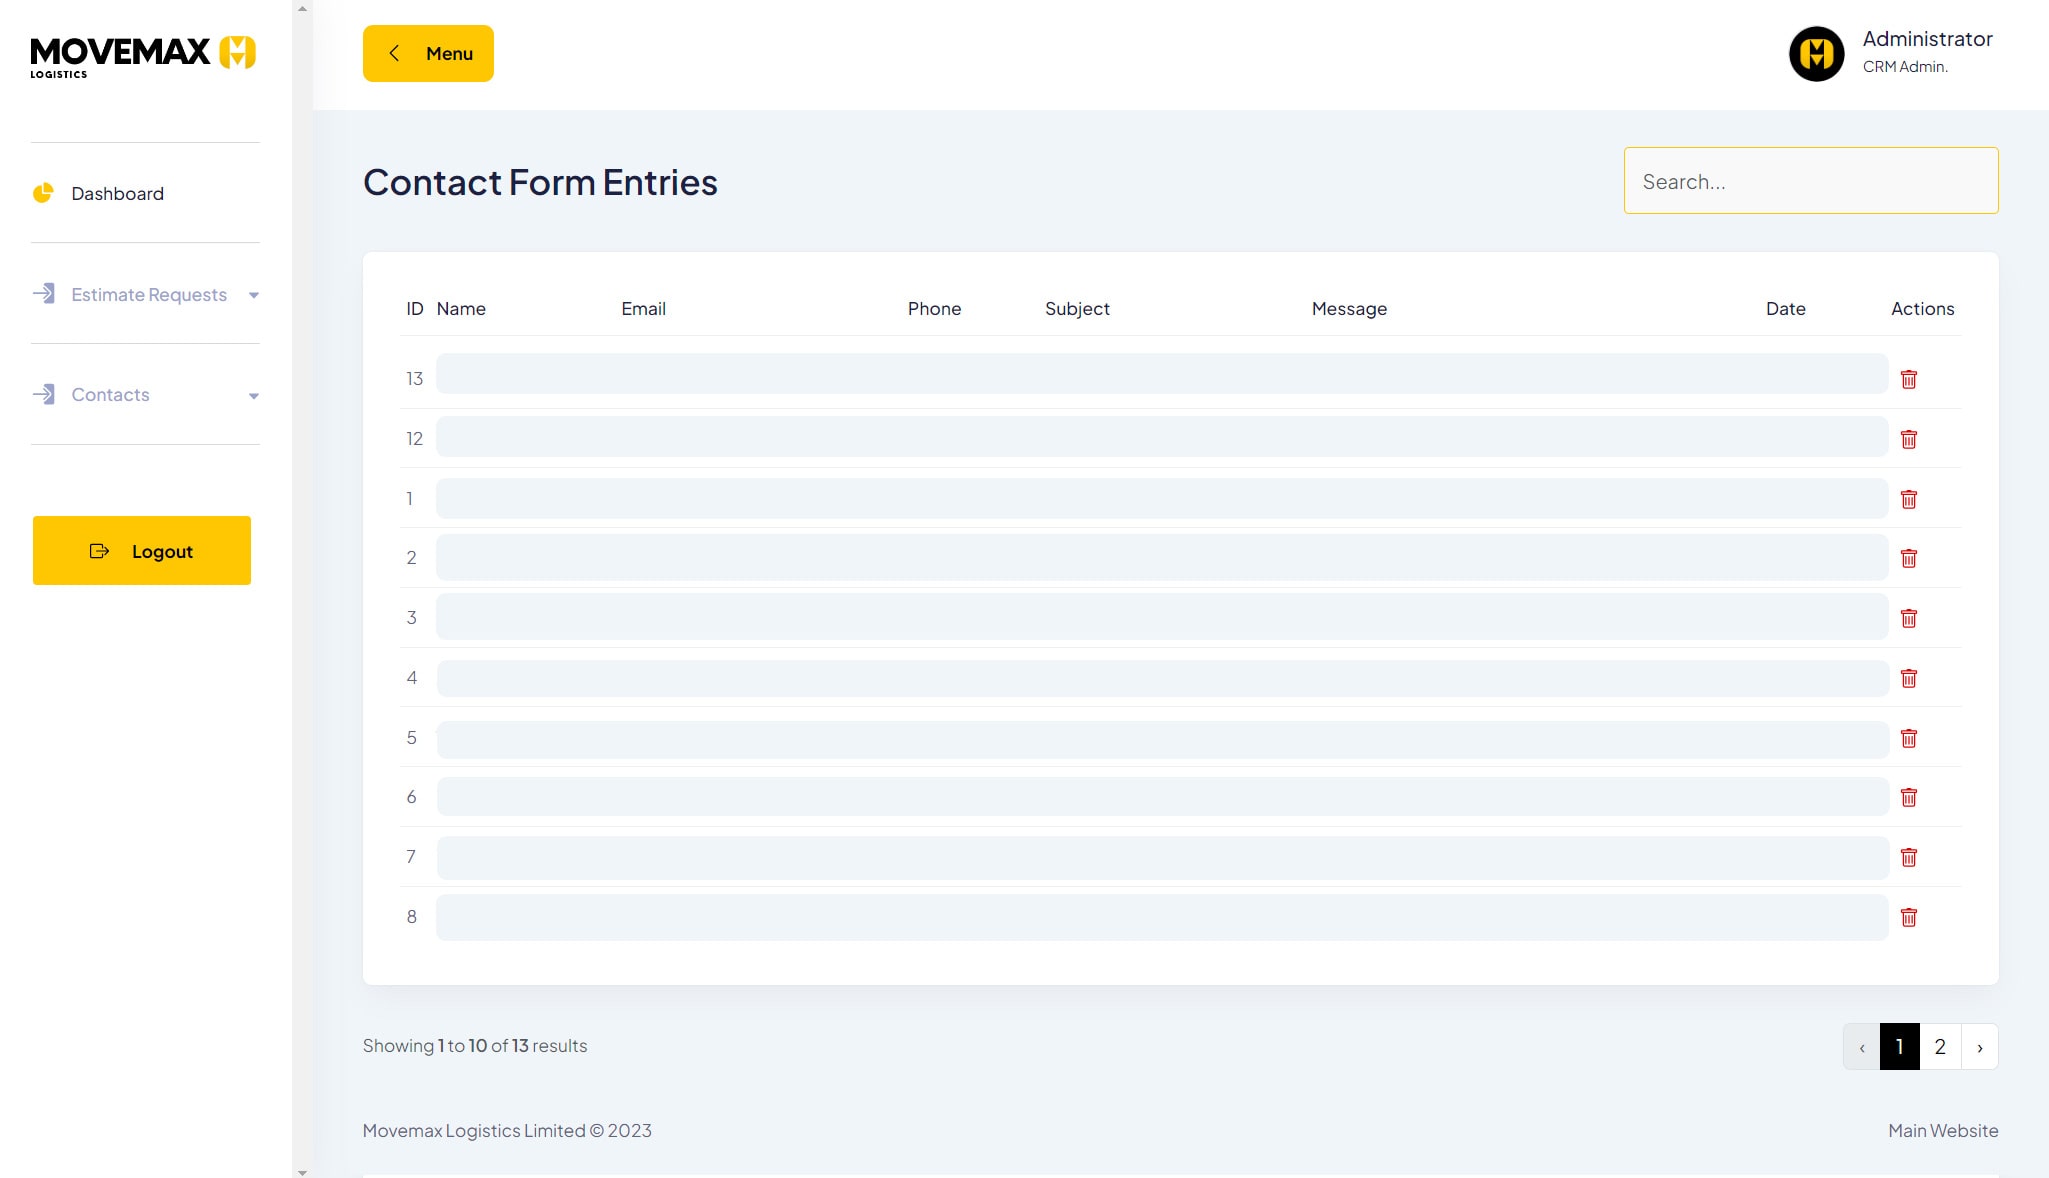Click next page arrow in pagination
Screen dimensions: 2049x1178
[x=1979, y=1047]
